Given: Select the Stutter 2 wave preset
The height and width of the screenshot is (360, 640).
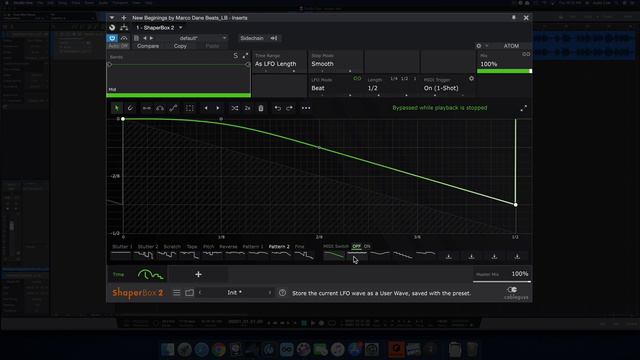Looking at the screenshot, I should click(x=147, y=253).
